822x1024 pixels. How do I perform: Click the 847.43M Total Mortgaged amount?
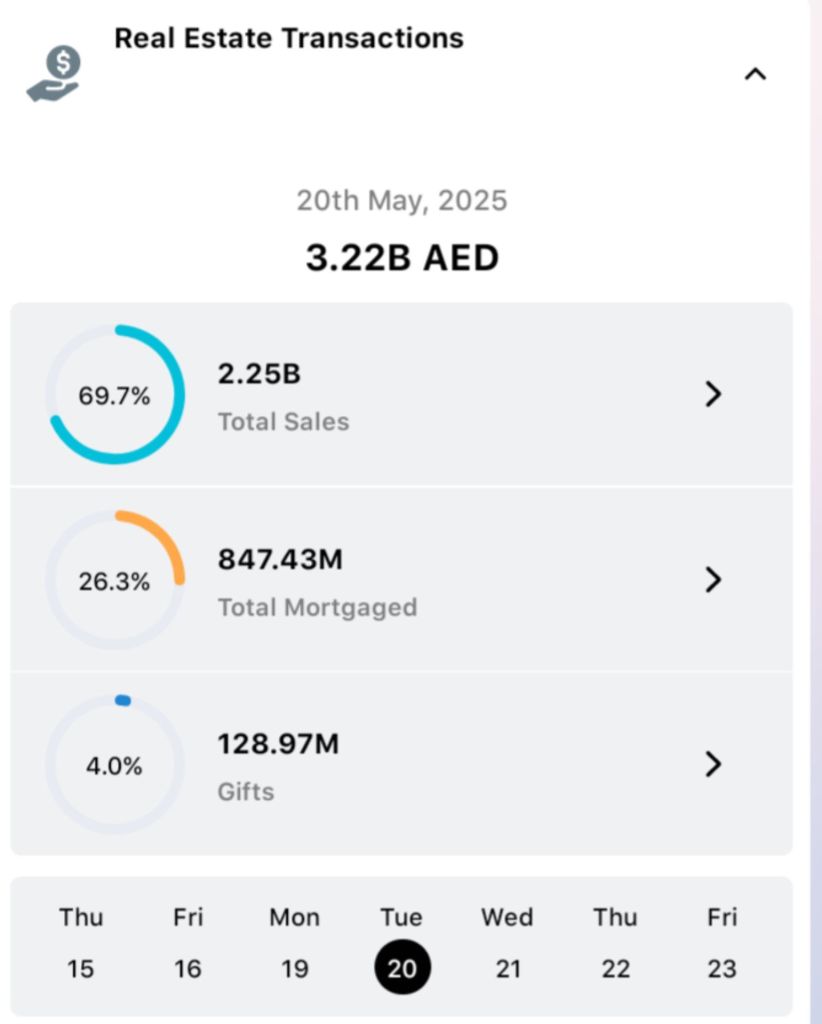[x=281, y=559]
